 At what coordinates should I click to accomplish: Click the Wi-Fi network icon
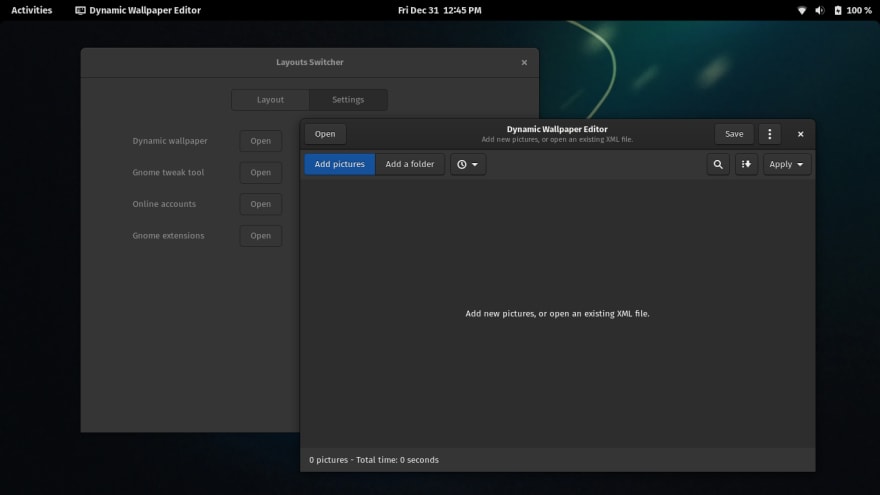click(801, 10)
